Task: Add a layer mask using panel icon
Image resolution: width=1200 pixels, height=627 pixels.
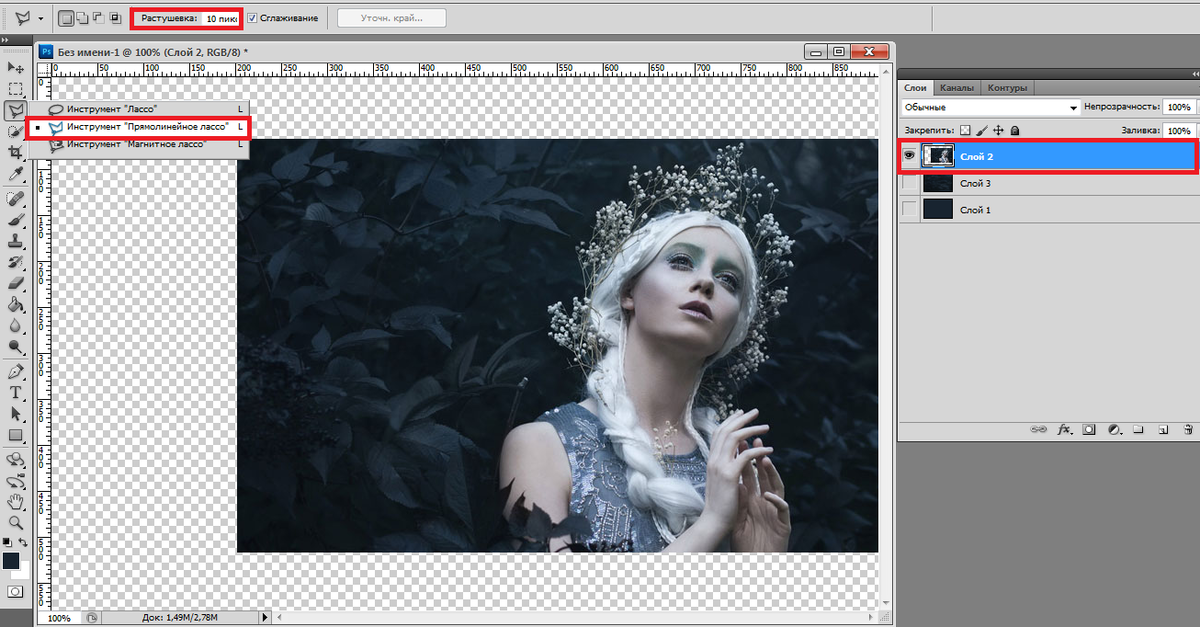Action: click(1089, 429)
